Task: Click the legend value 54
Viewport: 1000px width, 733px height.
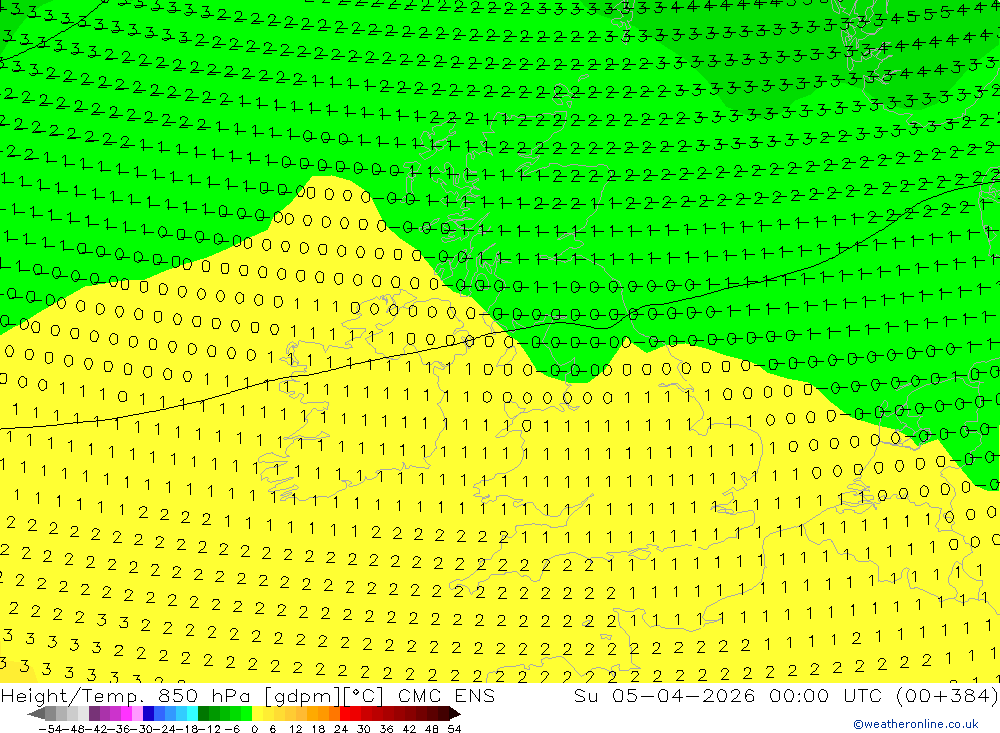Action: [454, 729]
